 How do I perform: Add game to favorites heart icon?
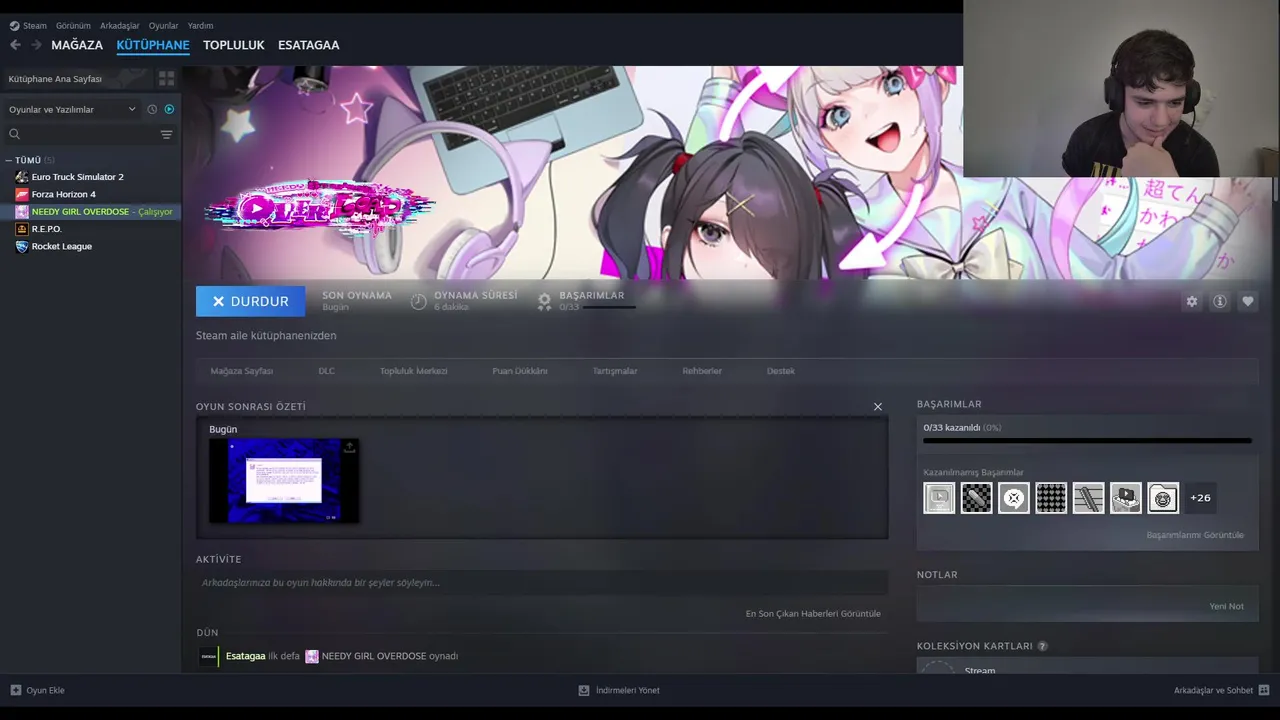(x=1247, y=301)
